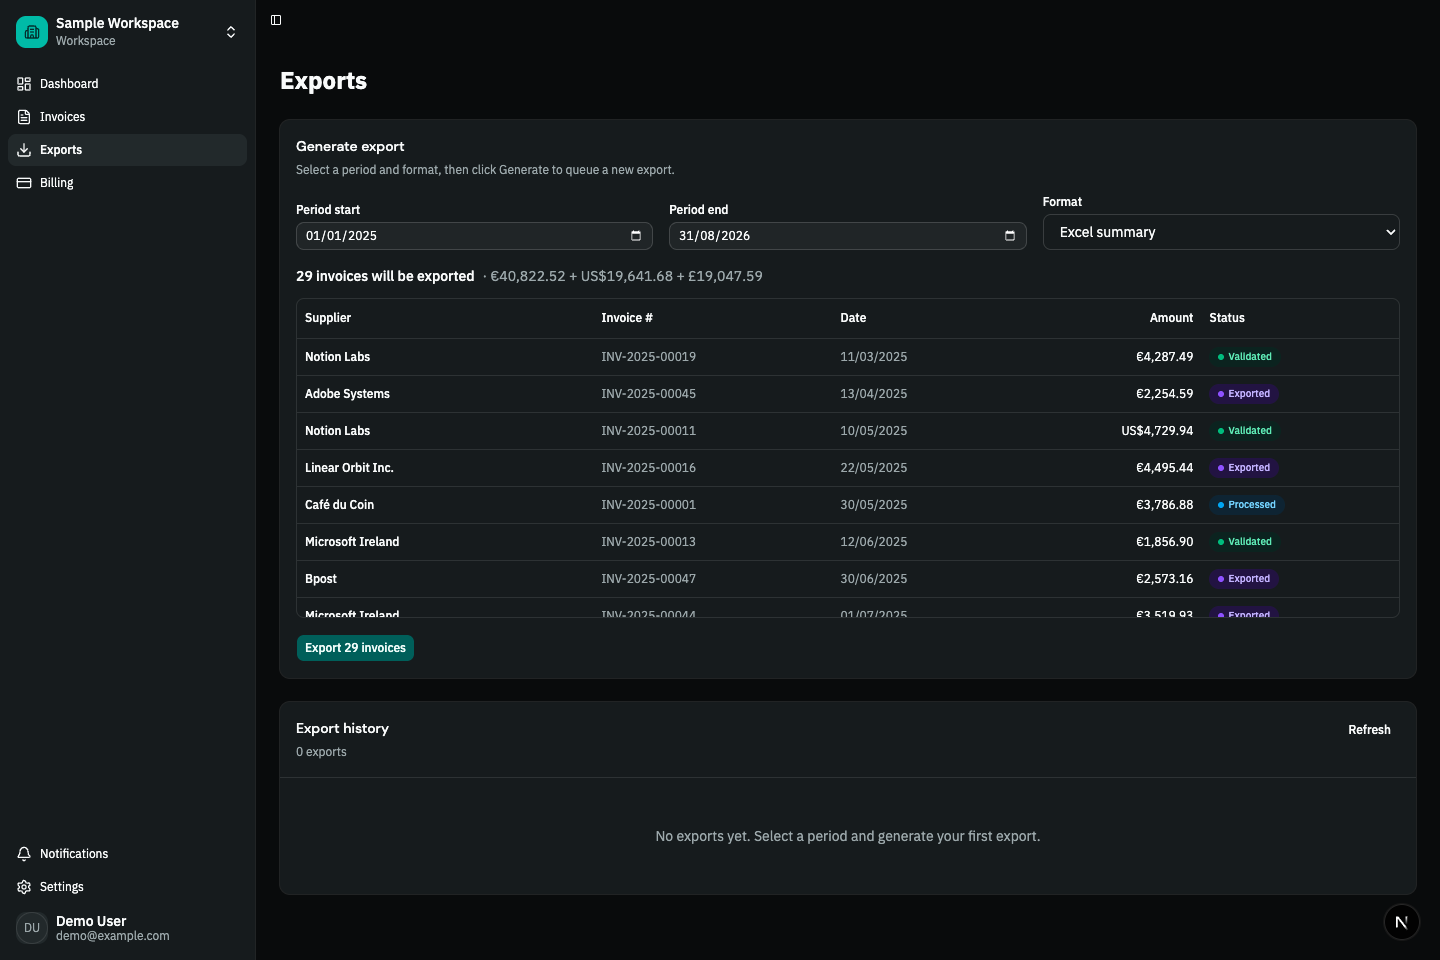This screenshot has height=960, width=1440.
Task: Toggle the sidebar collapse icon
Action: [276, 20]
